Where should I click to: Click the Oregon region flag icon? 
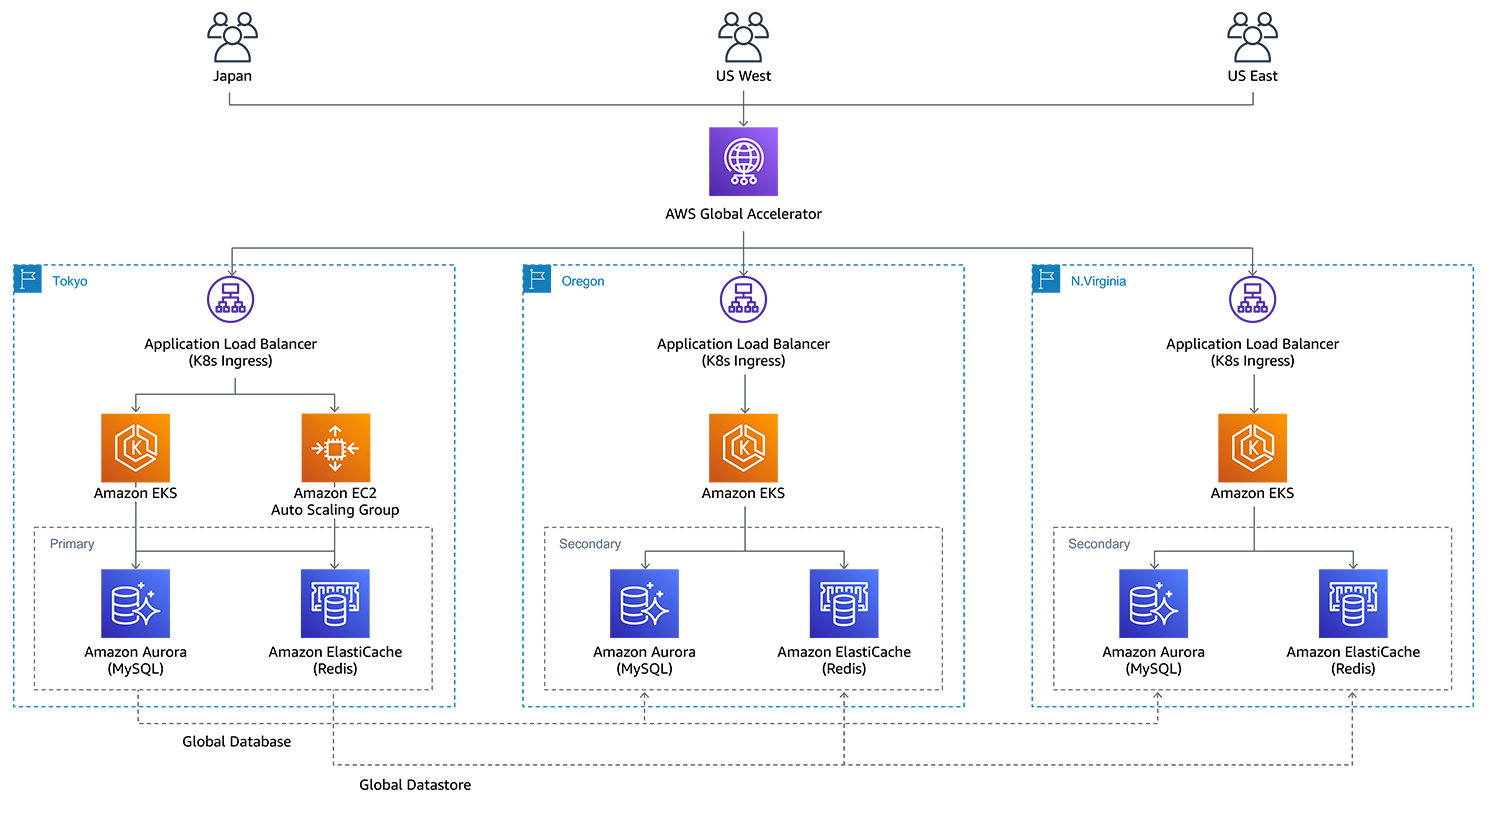(537, 279)
